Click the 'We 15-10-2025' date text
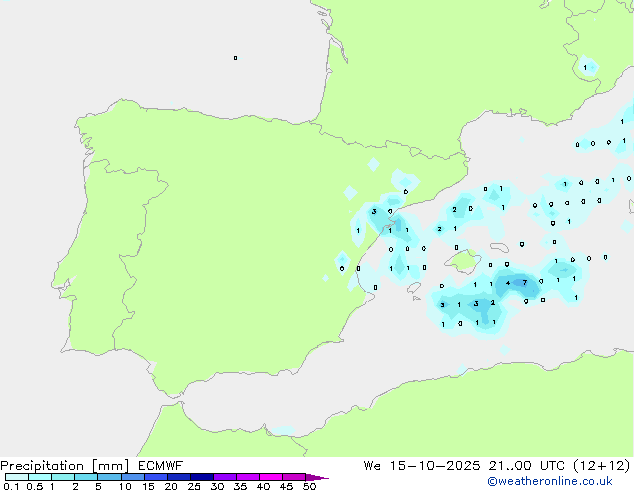The image size is (634, 490). click(x=422, y=466)
